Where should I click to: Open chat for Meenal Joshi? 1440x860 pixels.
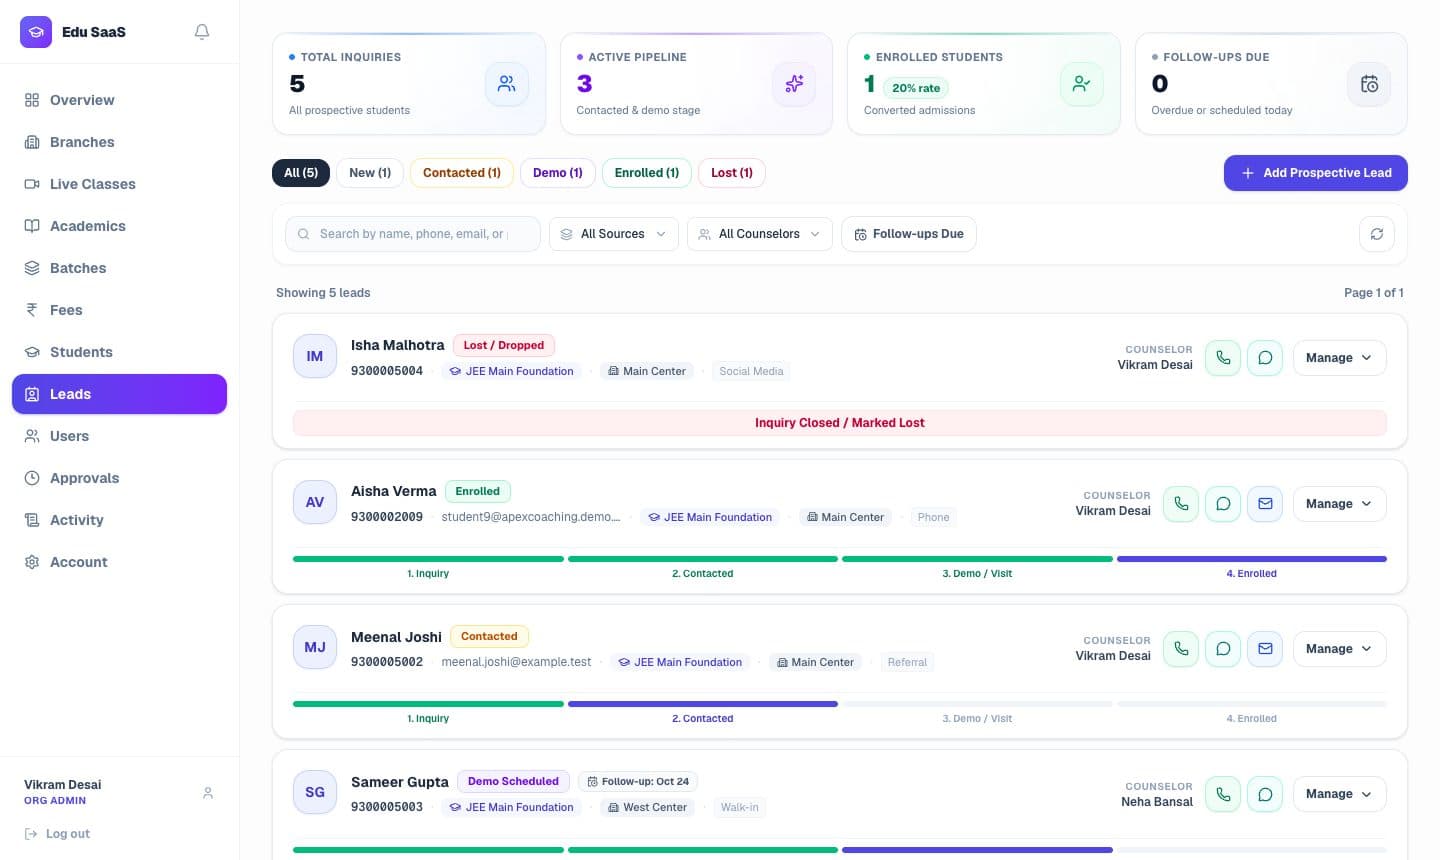pos(1223,649)
